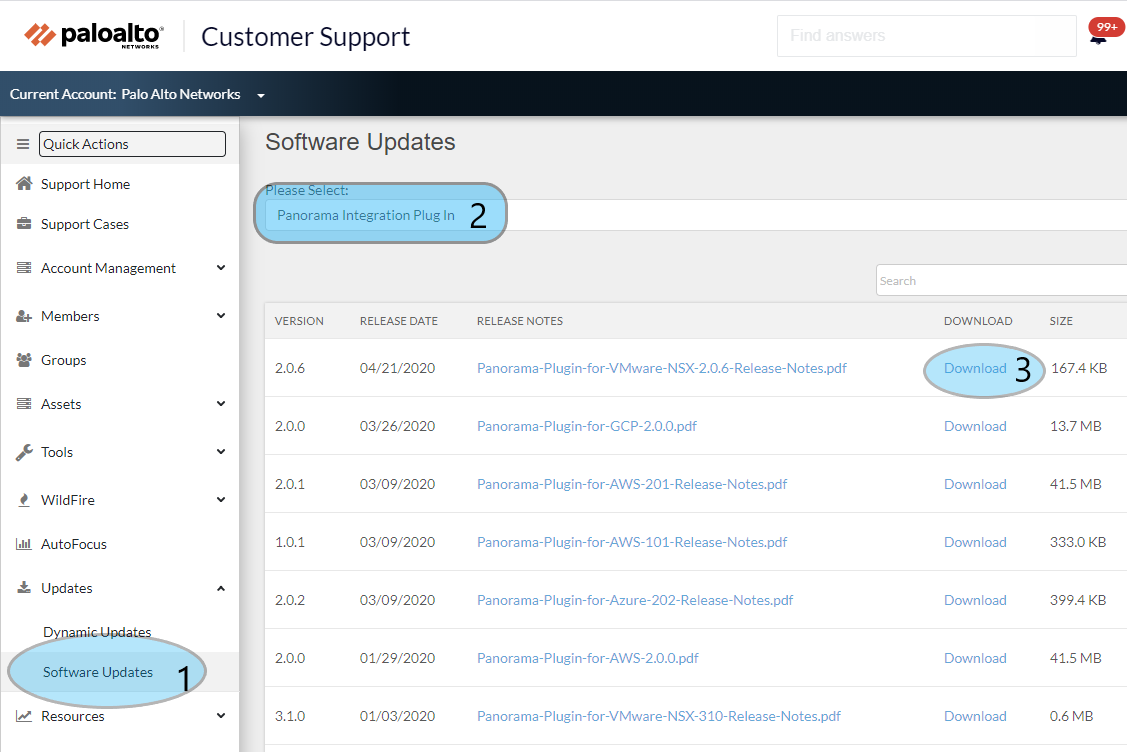Click the Tools wrench icon
The height and width of the screenshot is (752, 1127).
pyautogui.click(x=22, y=452)
